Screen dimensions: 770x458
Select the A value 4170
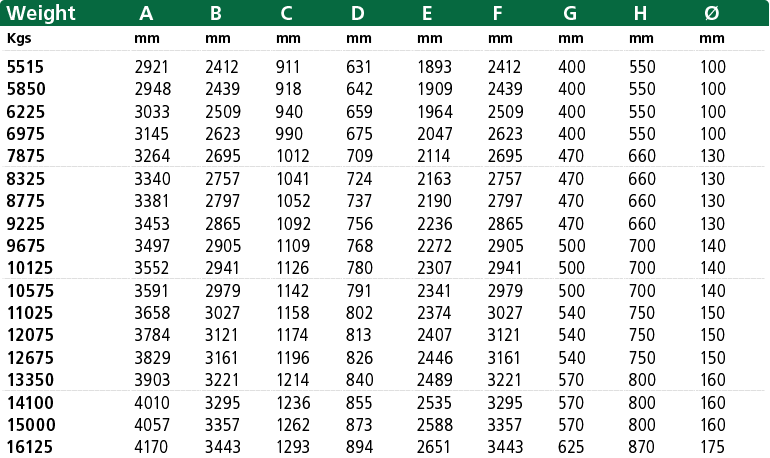pyautogui.click(x=151, y=447)
